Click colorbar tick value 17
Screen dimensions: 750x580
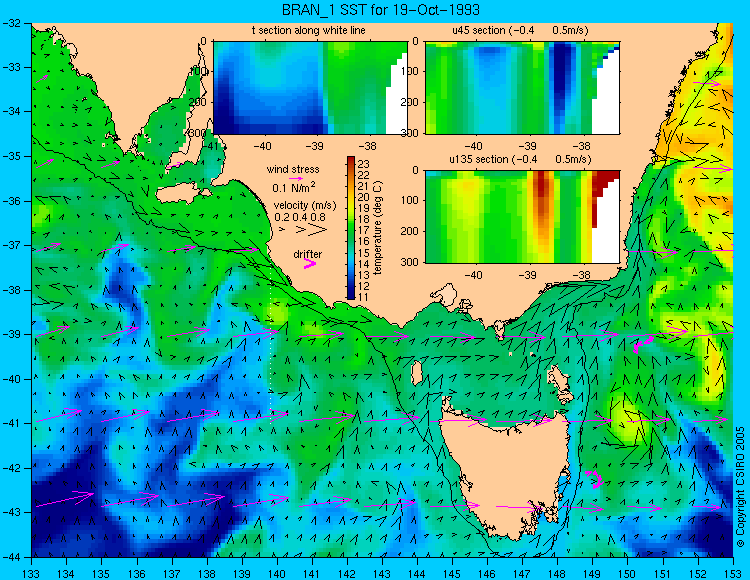point(363,230)
